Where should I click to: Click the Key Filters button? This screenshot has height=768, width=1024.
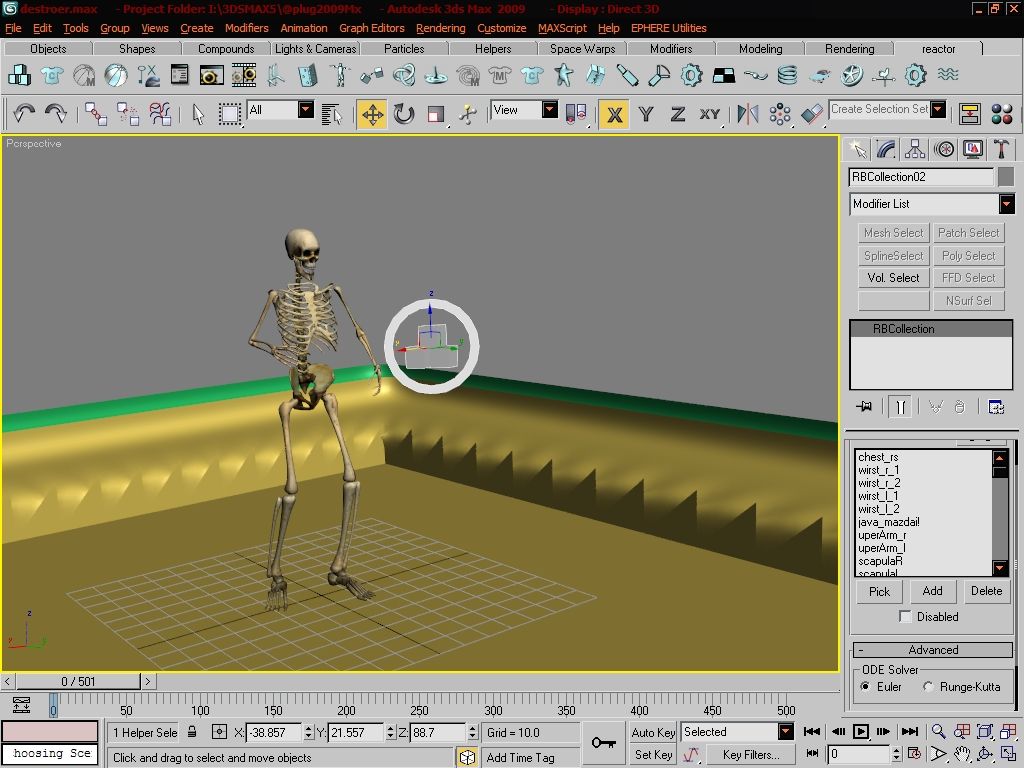(x=751, y=754)
